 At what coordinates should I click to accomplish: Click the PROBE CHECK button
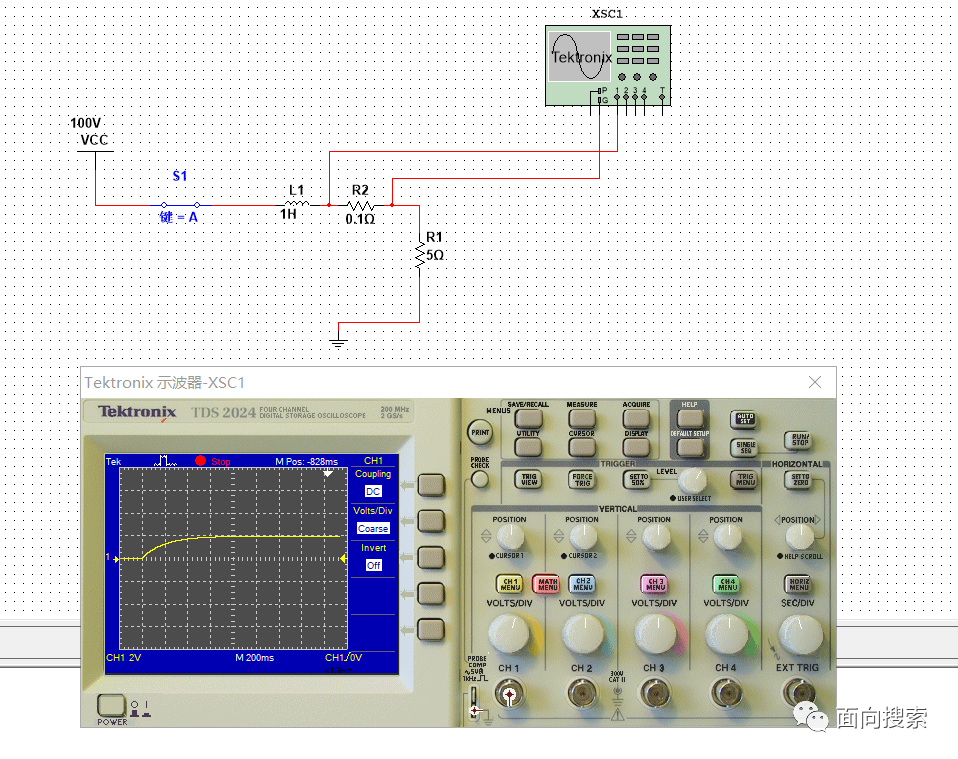click(480, 479)
